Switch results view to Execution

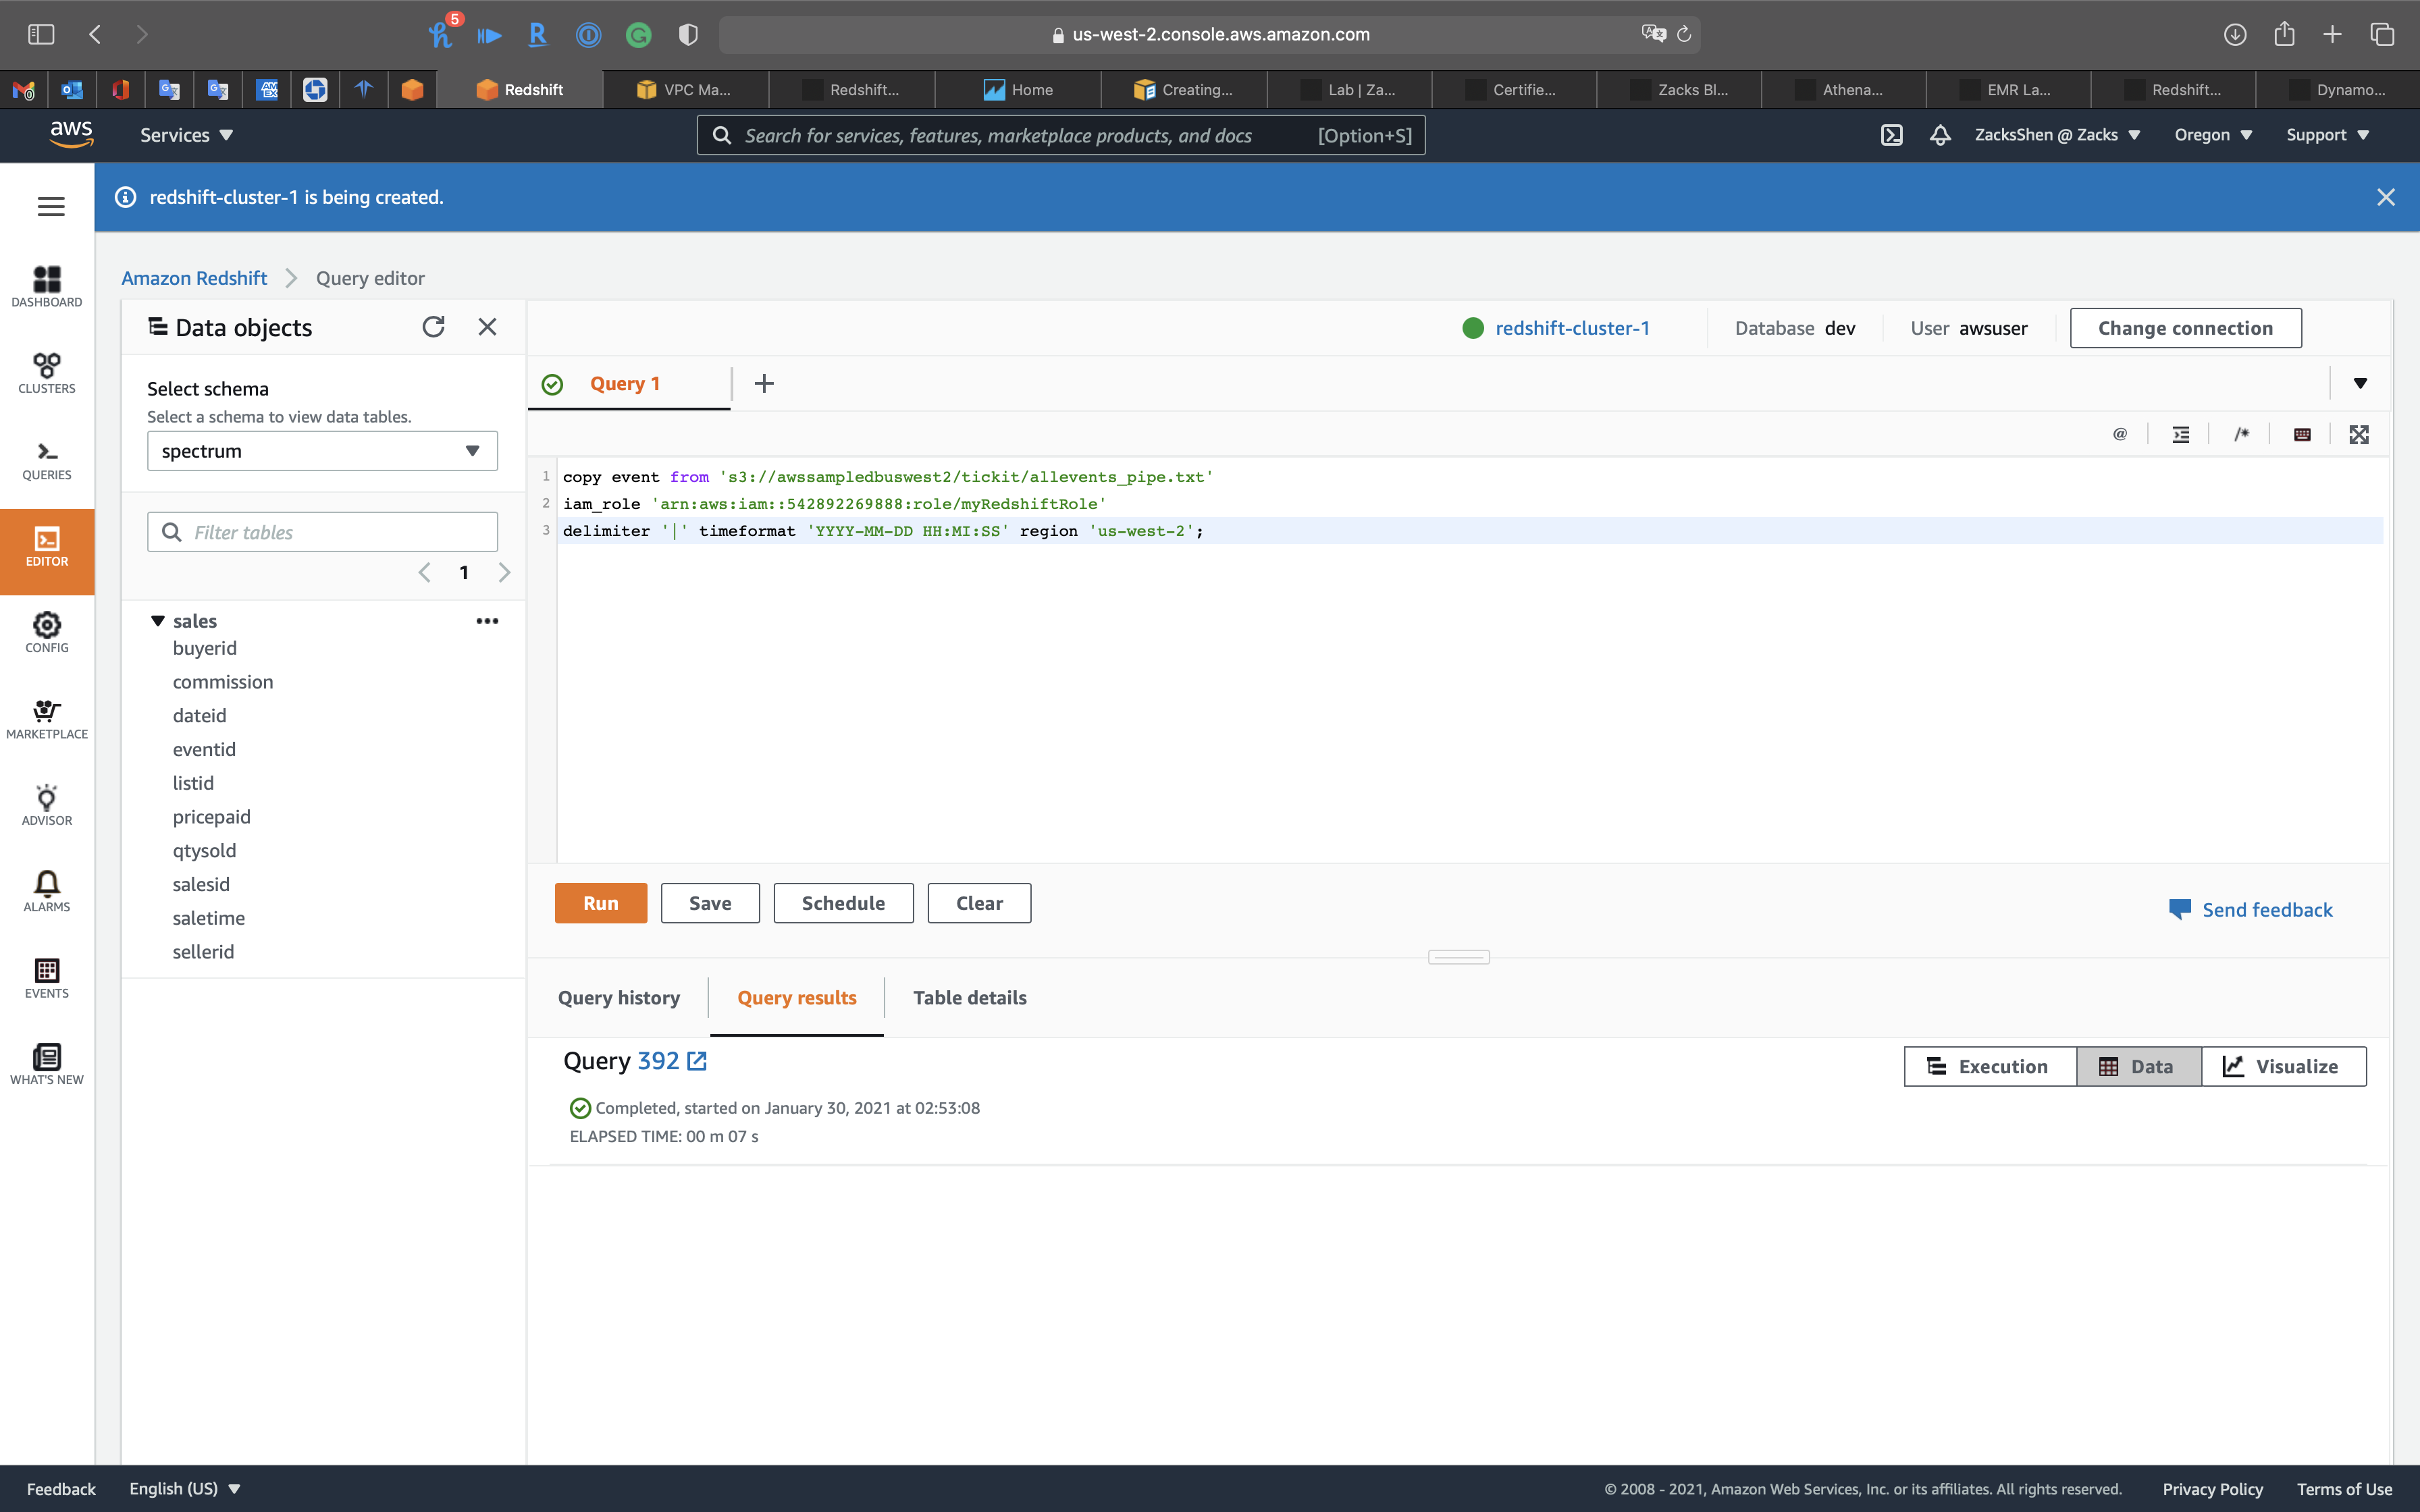pos(1989,1066)
